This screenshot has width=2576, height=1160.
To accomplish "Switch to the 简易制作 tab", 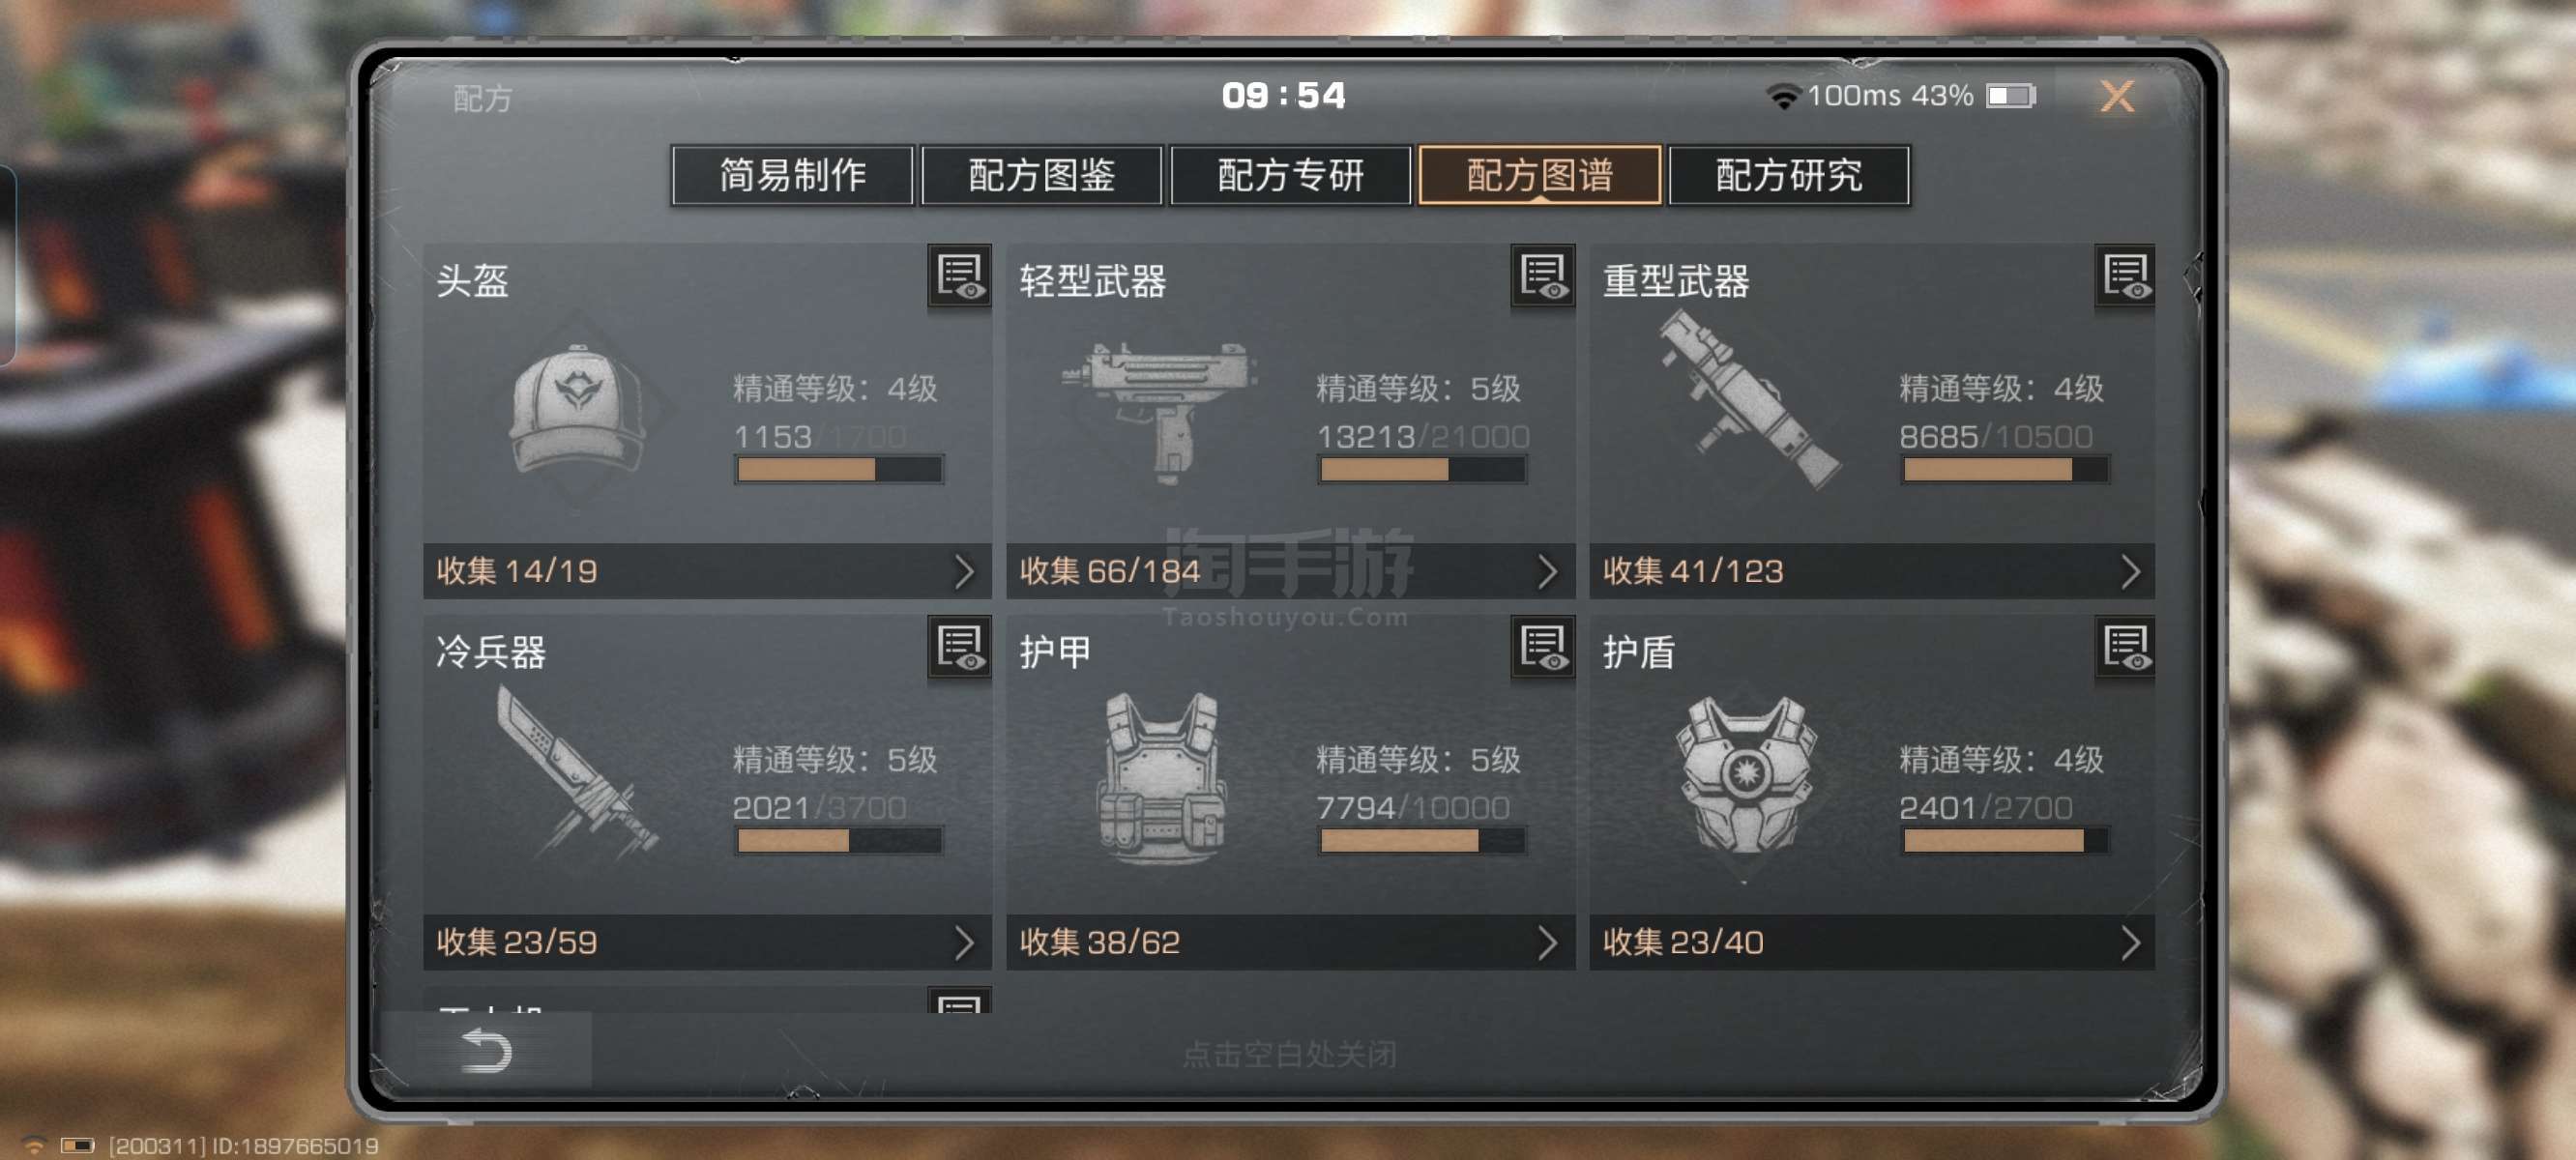I will pos(792,175).
